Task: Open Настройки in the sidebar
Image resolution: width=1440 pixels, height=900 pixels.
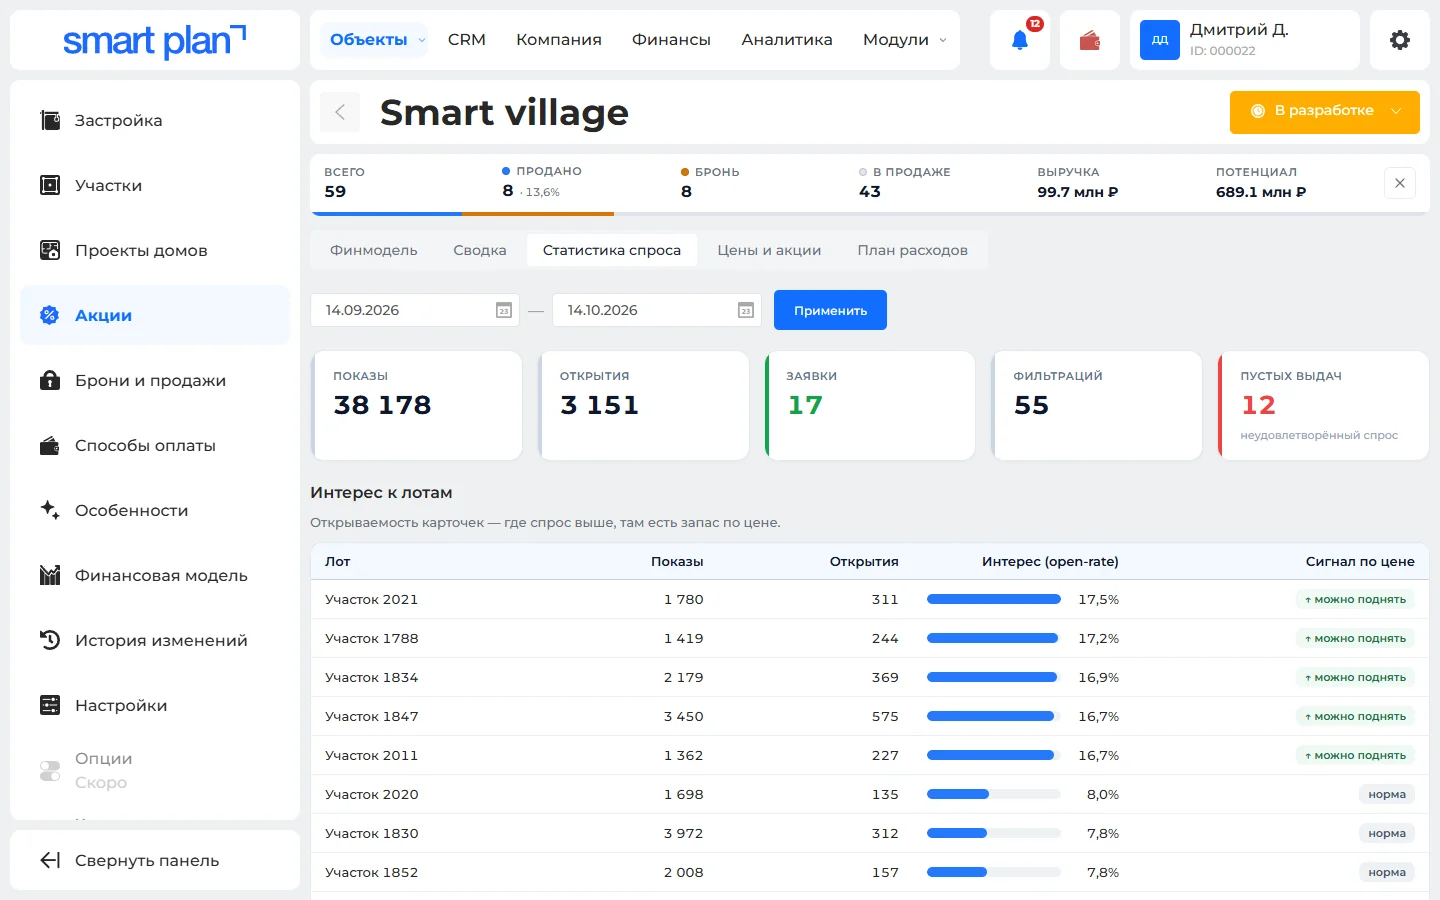Action: pyautogui.click(x=155, y=705)
